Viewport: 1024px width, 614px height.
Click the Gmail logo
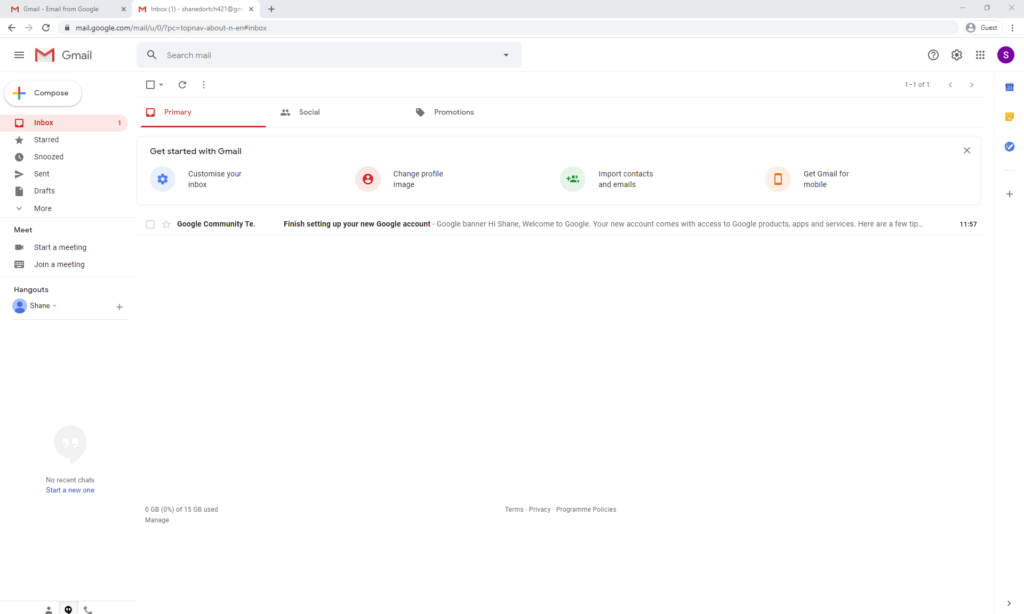(63, 55)
